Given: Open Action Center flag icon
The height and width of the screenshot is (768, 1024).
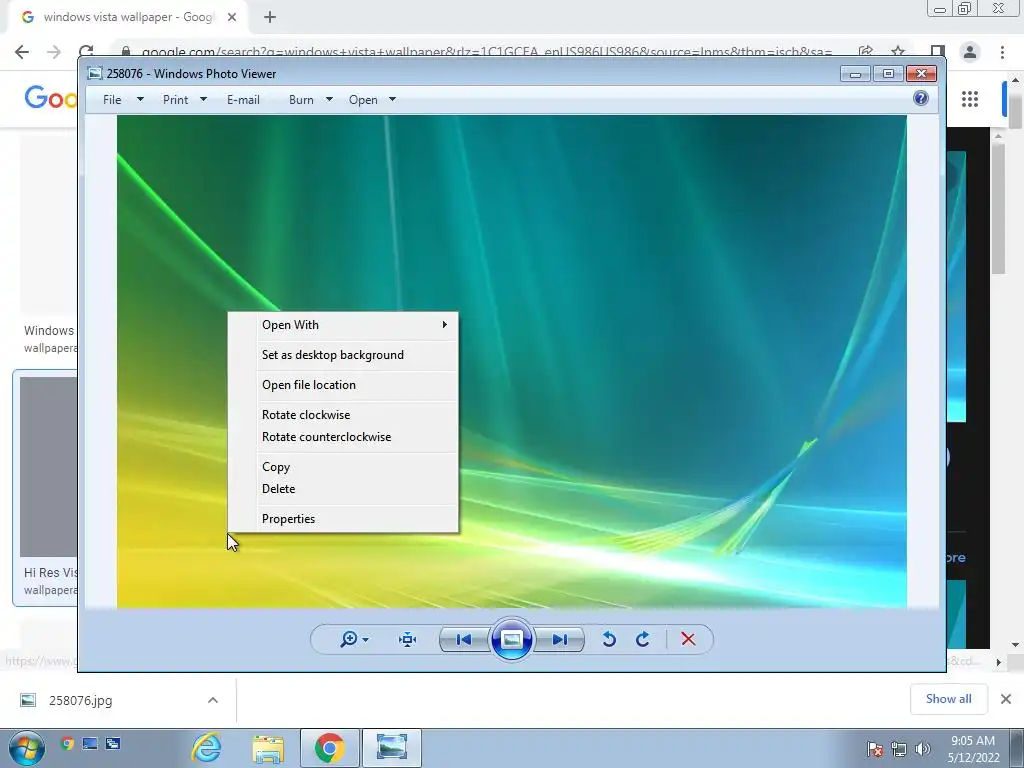Looking at the screenshot, I should click(x=874, y=749).
